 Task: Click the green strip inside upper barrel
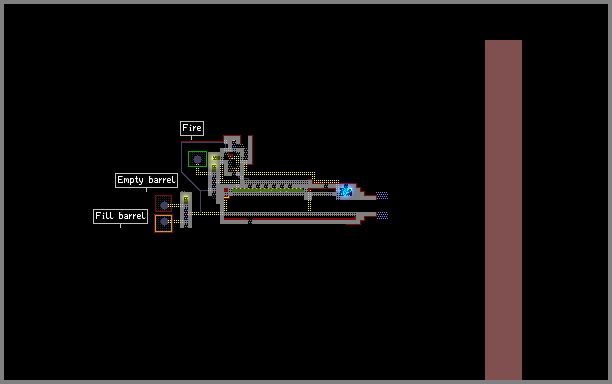(268, 190)
